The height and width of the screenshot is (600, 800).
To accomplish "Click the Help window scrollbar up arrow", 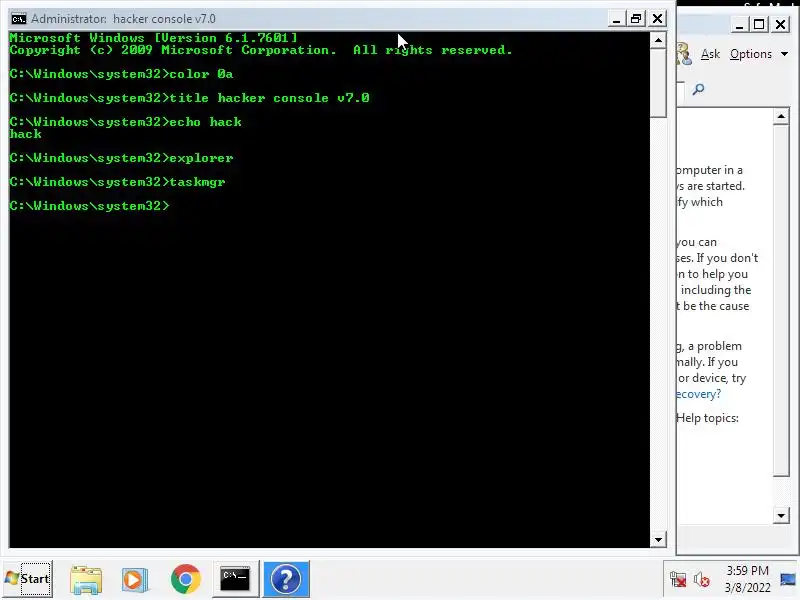I will pyautogui.click(x=781, y=117).
